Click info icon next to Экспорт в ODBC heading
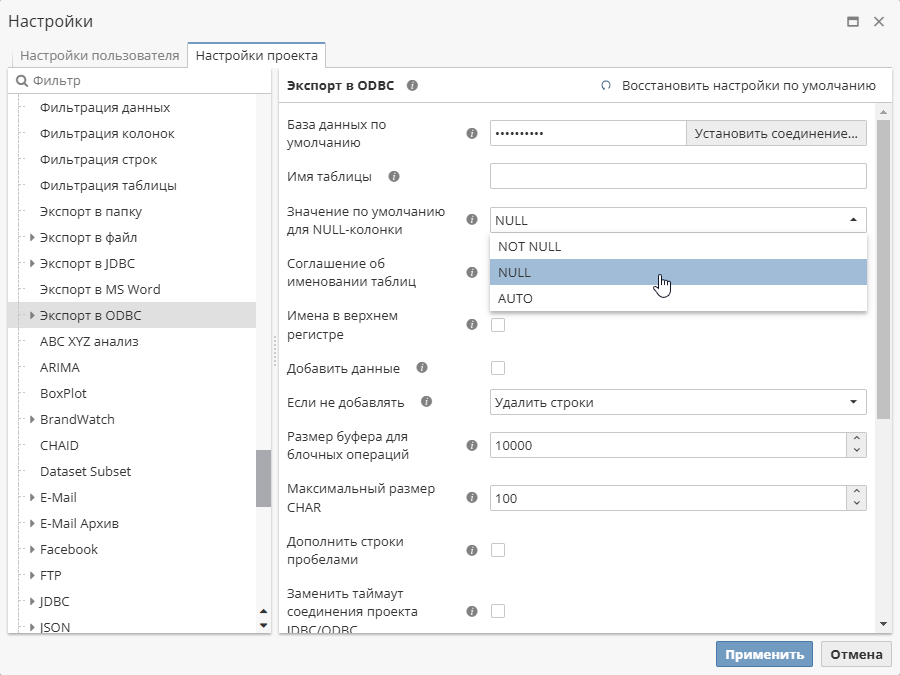The image size is (900, 675). [x=412, y=86]
